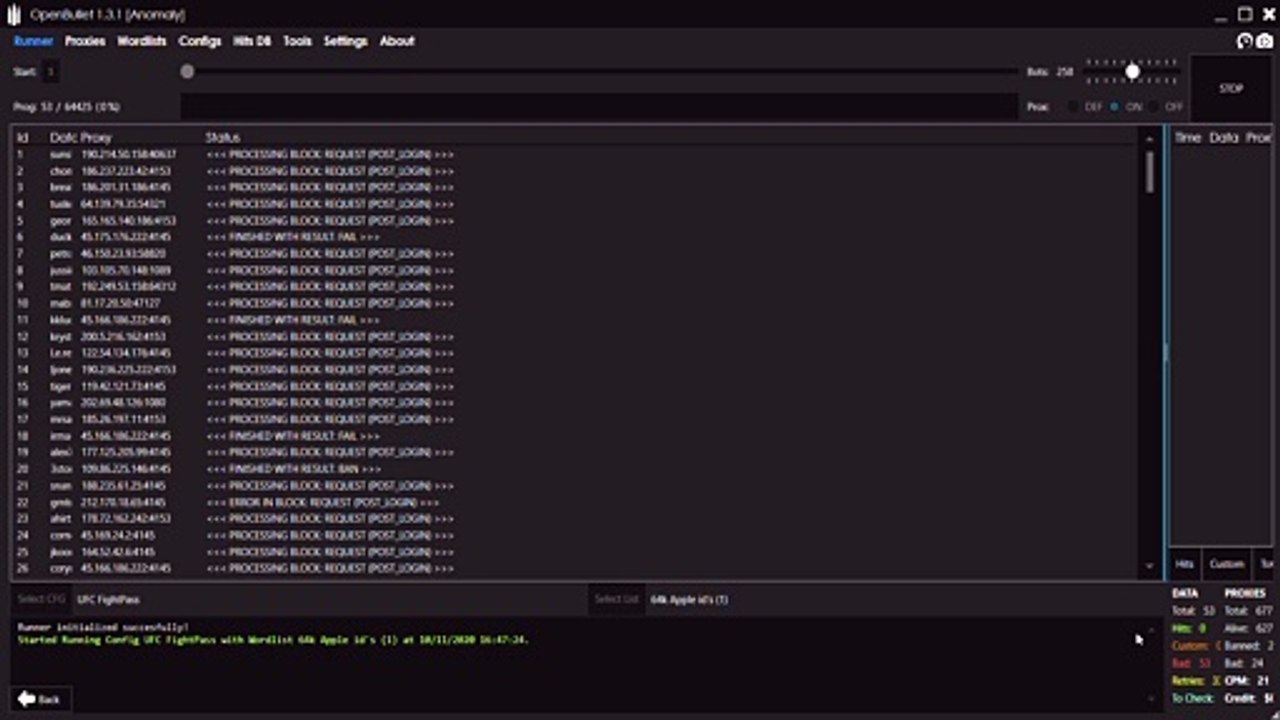This screenshot has height=720, width=1280.
Task: Click the Time column header in hits panel
Action: pyautogui.click(x=1187, y=137)
